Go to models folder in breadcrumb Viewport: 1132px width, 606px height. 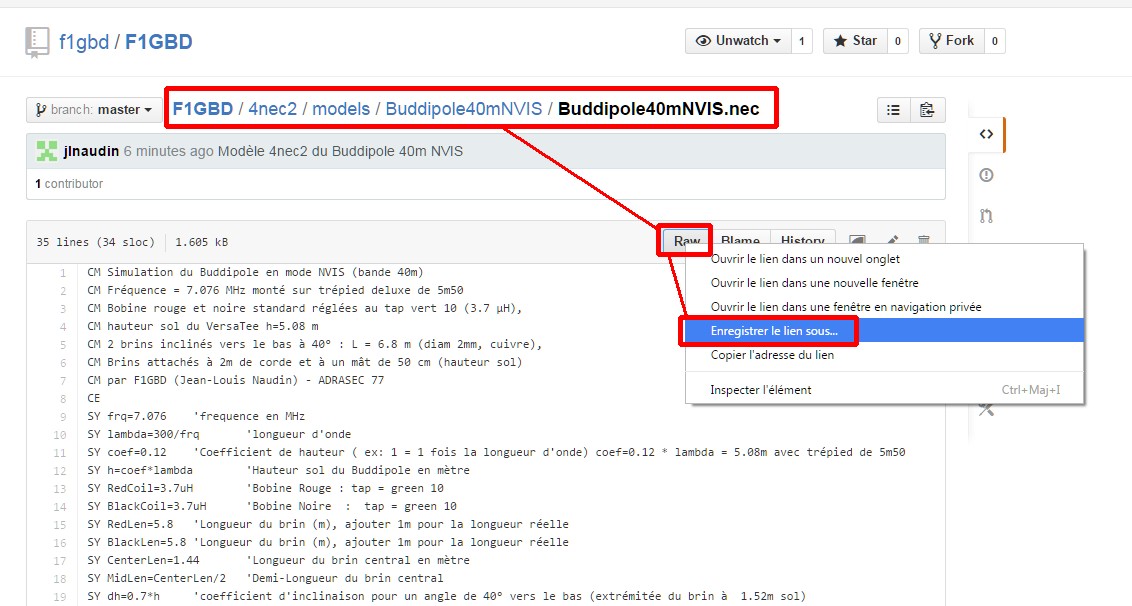coord(341,109)
